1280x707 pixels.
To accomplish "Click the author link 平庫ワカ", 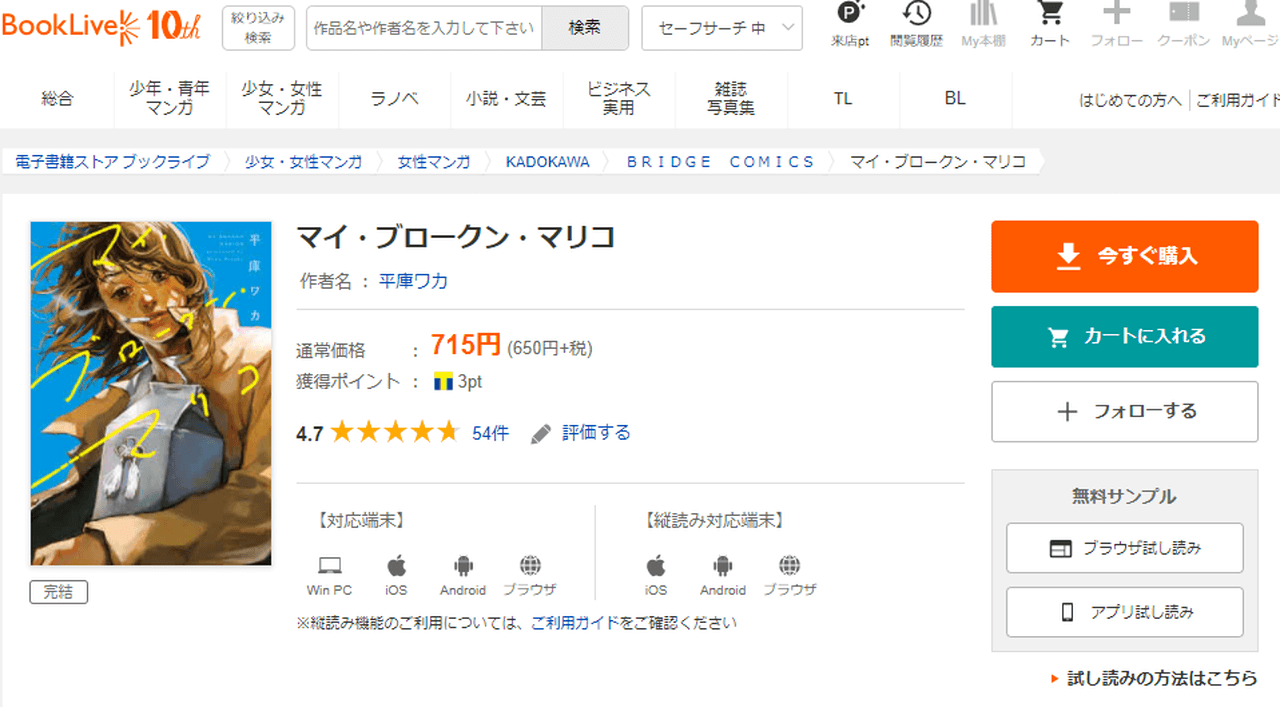I will tap(413, 281).
